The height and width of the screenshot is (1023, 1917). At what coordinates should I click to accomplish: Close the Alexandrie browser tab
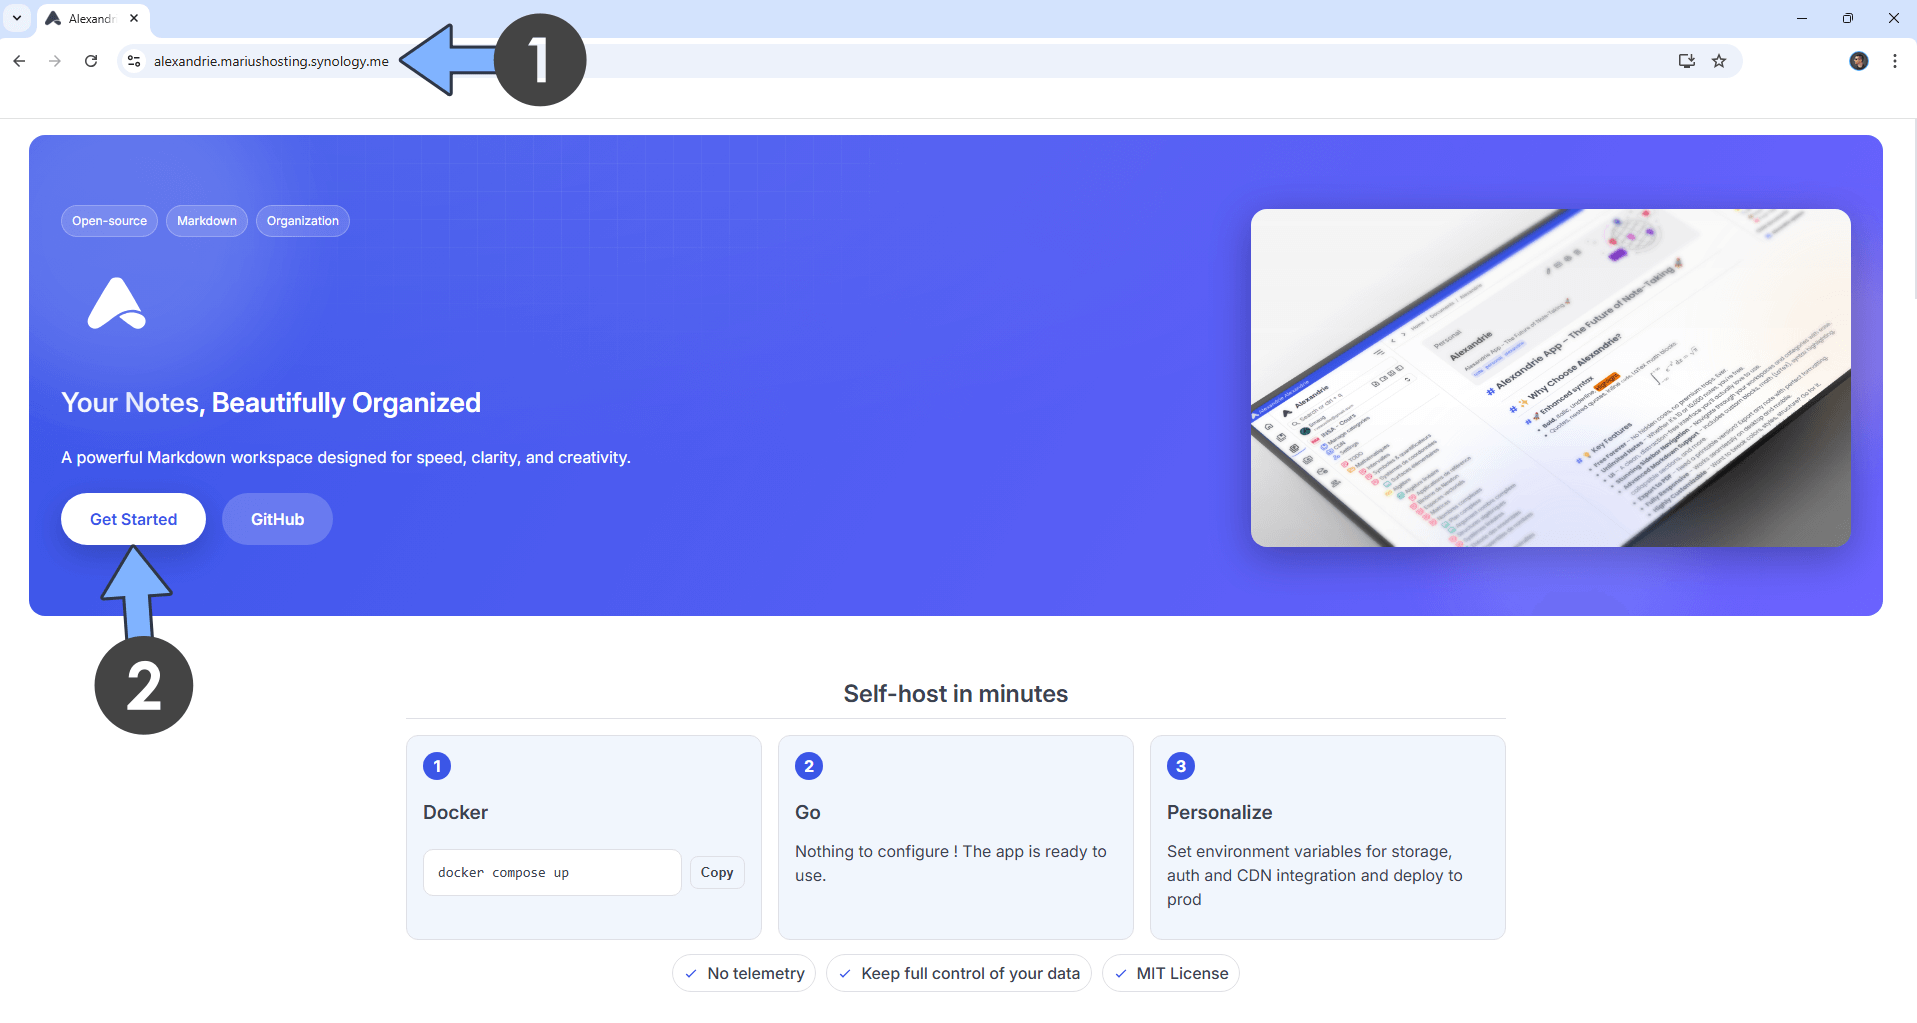click(x=134, y=18)
